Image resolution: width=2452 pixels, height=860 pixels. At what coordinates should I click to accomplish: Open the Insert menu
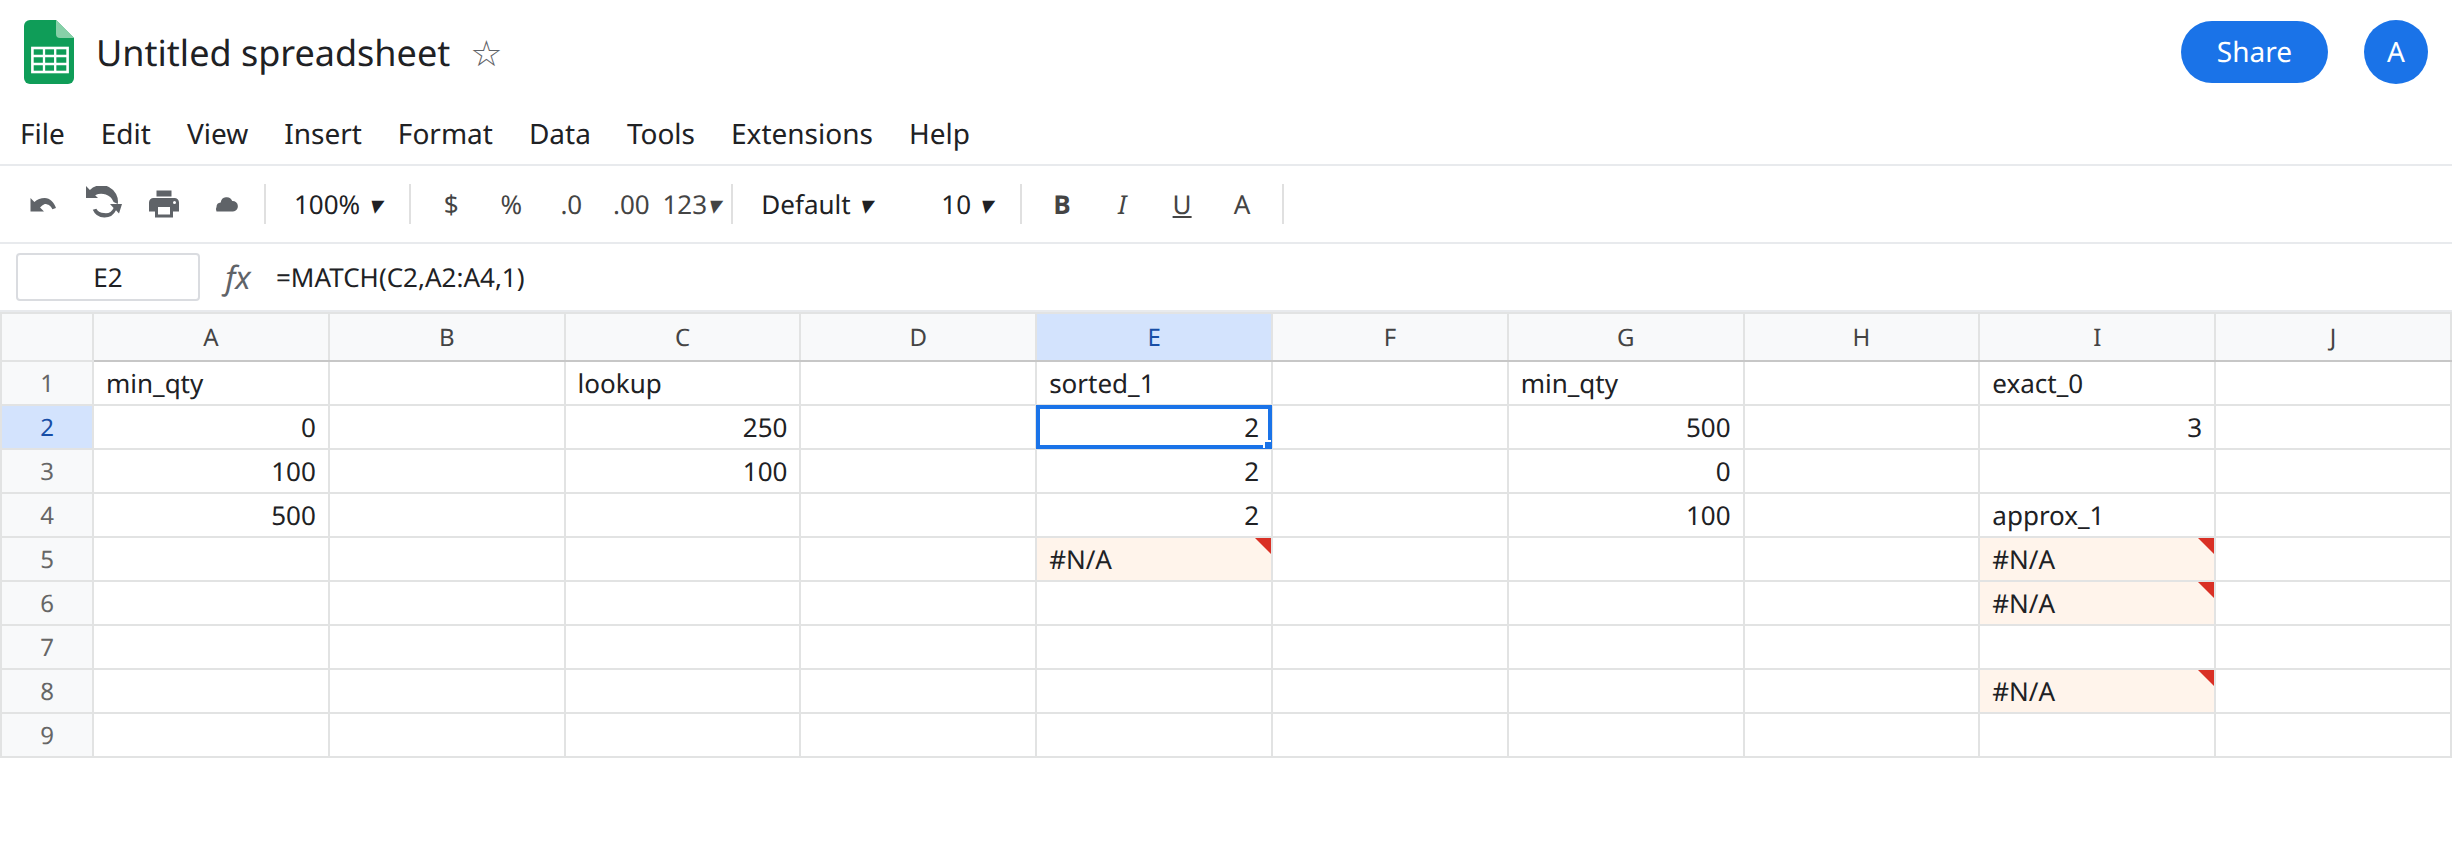[x=322, y=134]
